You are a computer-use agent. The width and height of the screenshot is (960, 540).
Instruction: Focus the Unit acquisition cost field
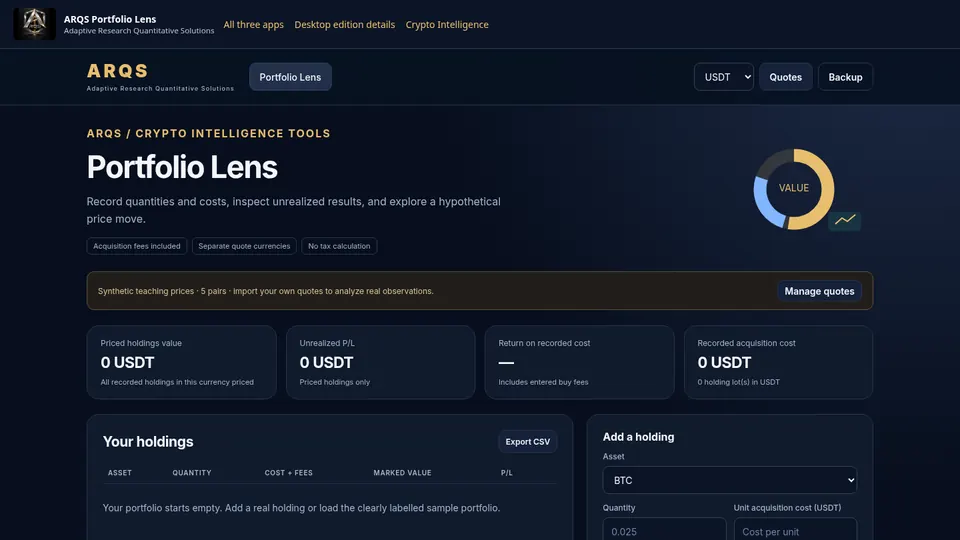(x=795, y=531)
